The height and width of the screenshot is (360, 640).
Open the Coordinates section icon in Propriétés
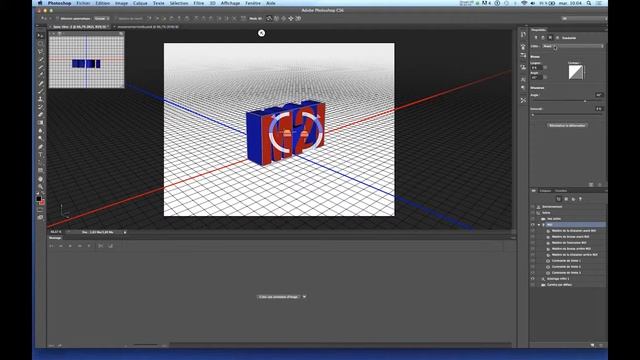557,38
